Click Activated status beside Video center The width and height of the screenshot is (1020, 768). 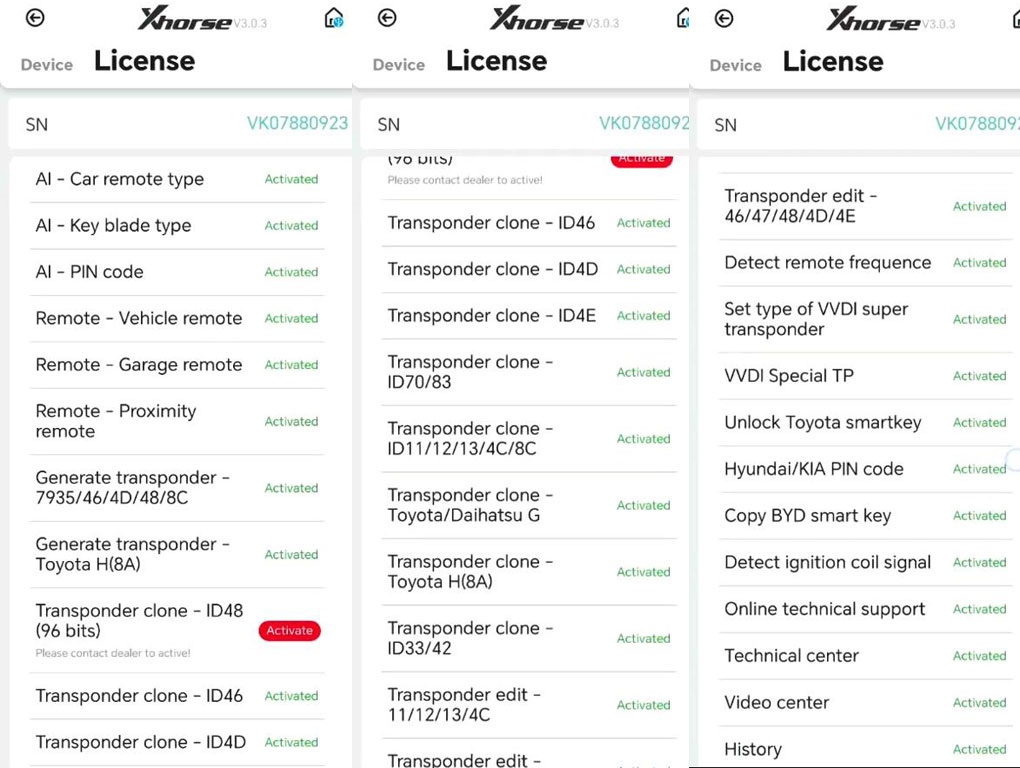(x=979, y=703)
